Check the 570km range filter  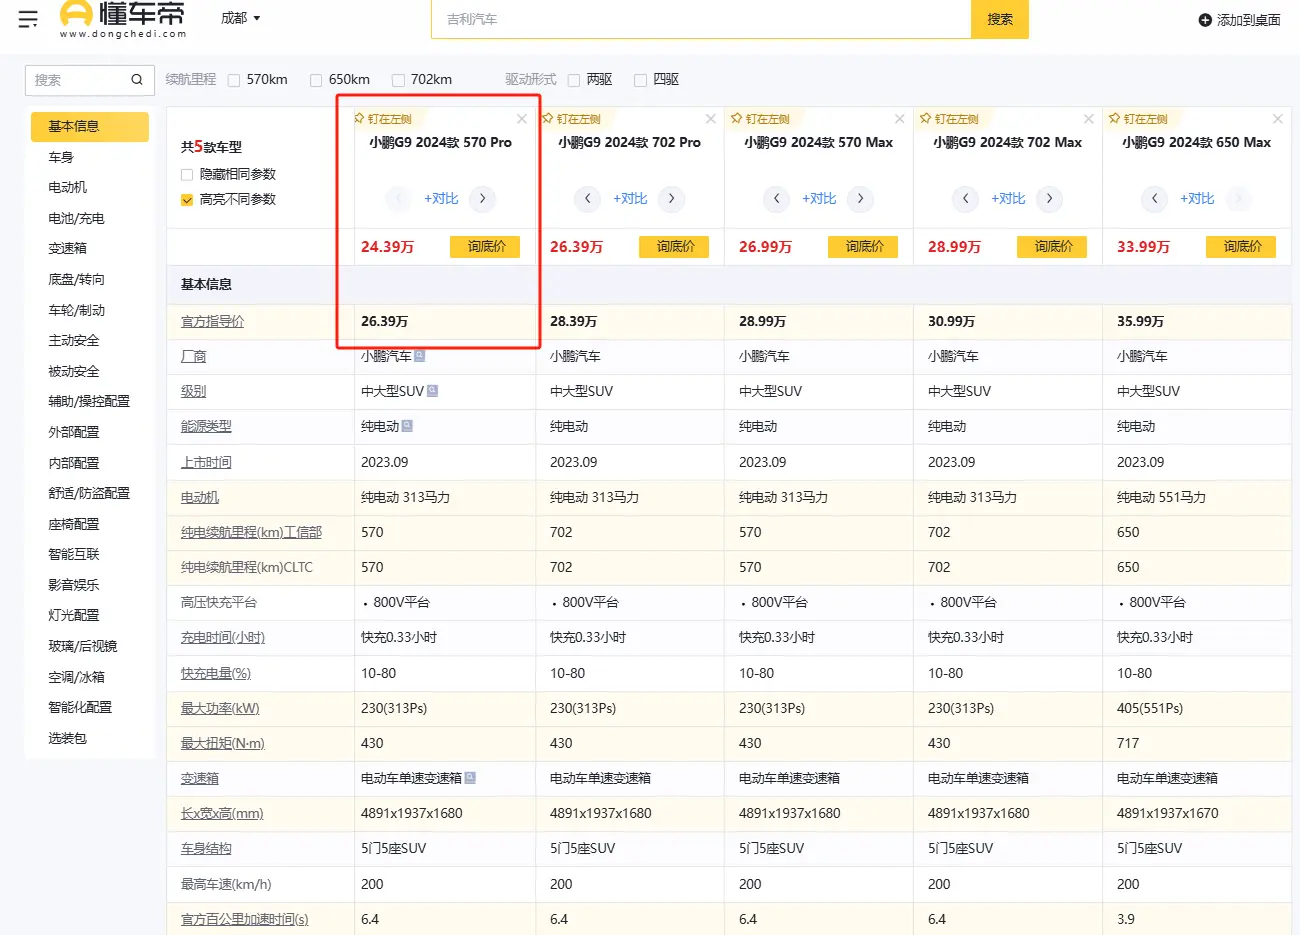click(234, 80)
